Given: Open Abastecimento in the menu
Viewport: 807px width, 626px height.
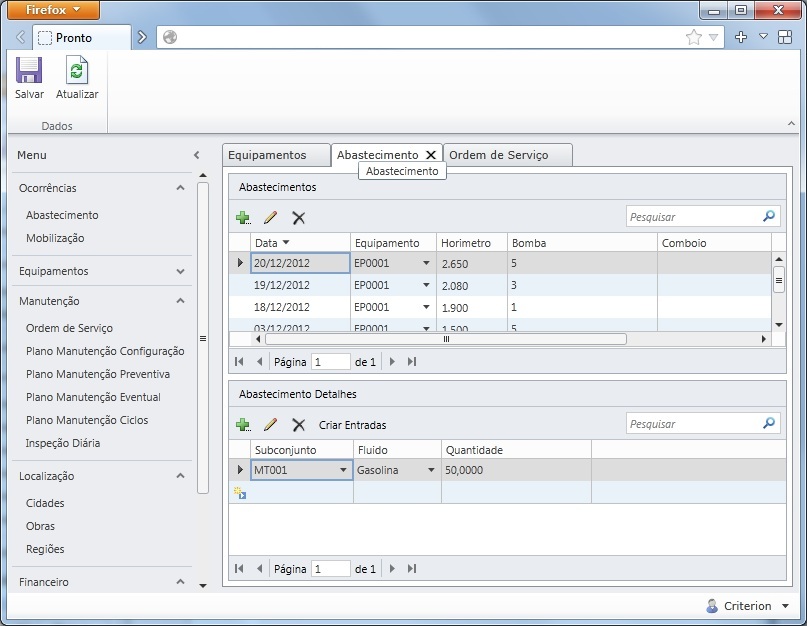Looking at the screenshot, I should [62, 215].
